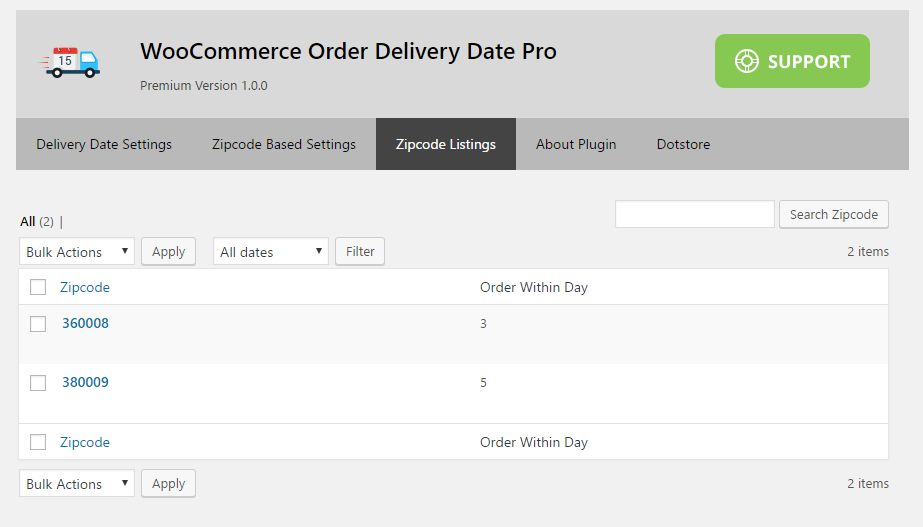Image resolution: width=923 pixels, height=527 pixels.
Task: Go to the Dotstore tab
Action: click(683, 144)
